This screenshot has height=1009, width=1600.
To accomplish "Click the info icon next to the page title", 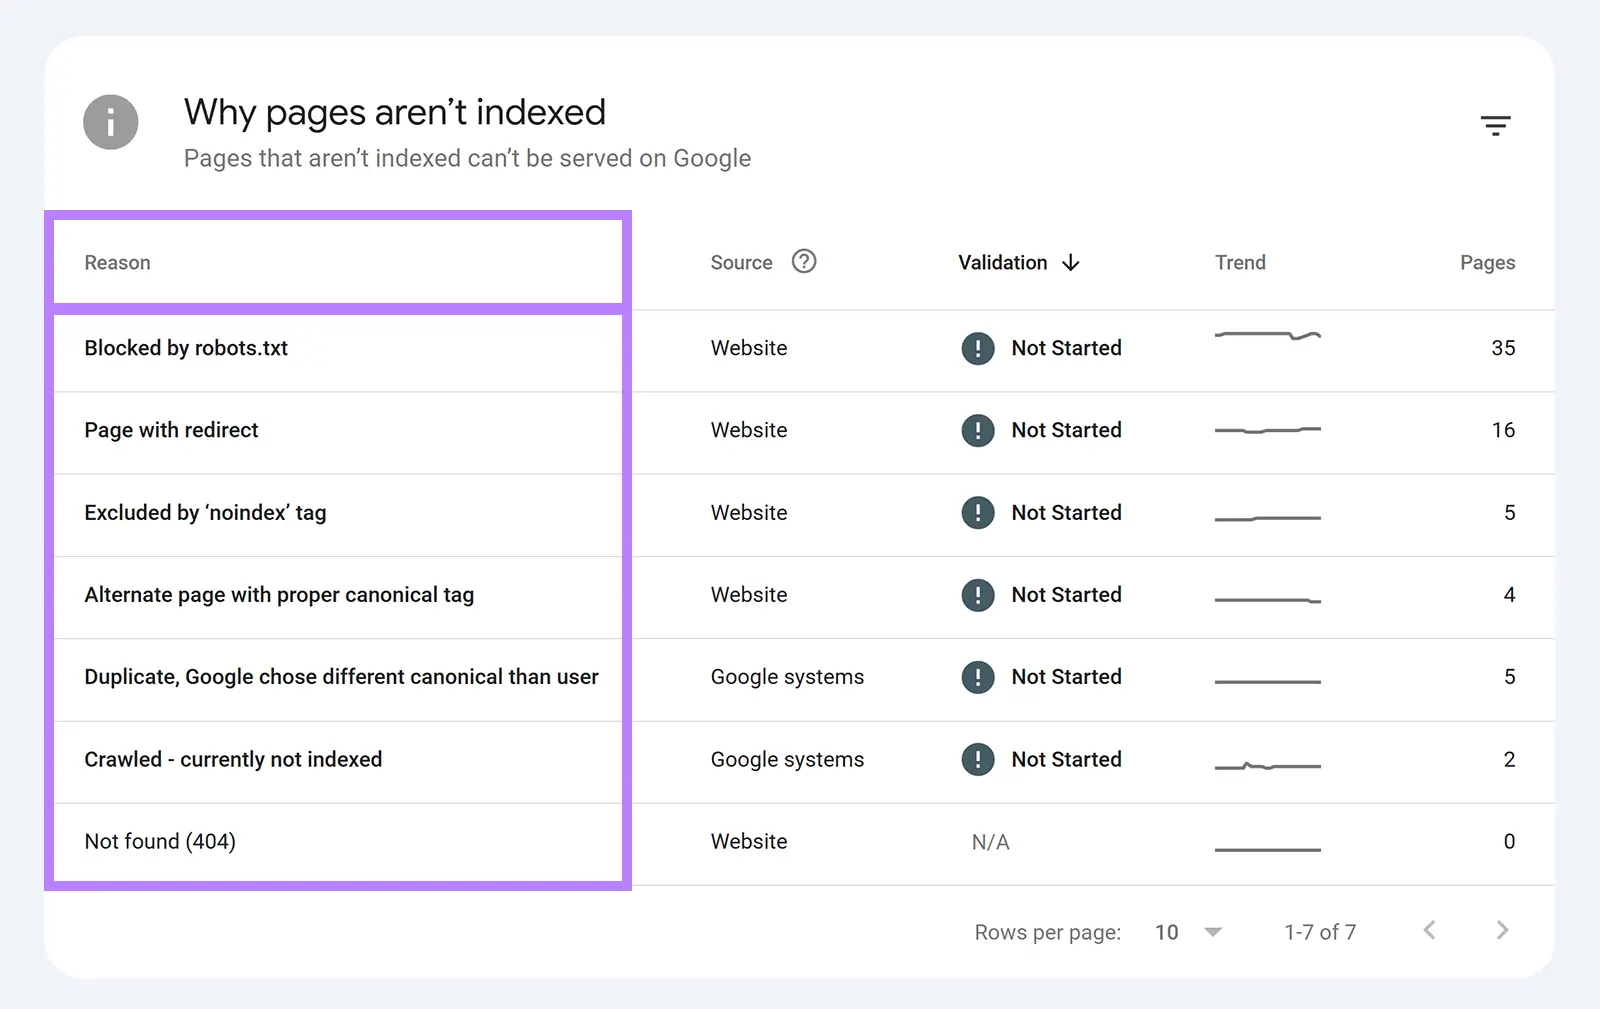I will [x=110, y=121].
